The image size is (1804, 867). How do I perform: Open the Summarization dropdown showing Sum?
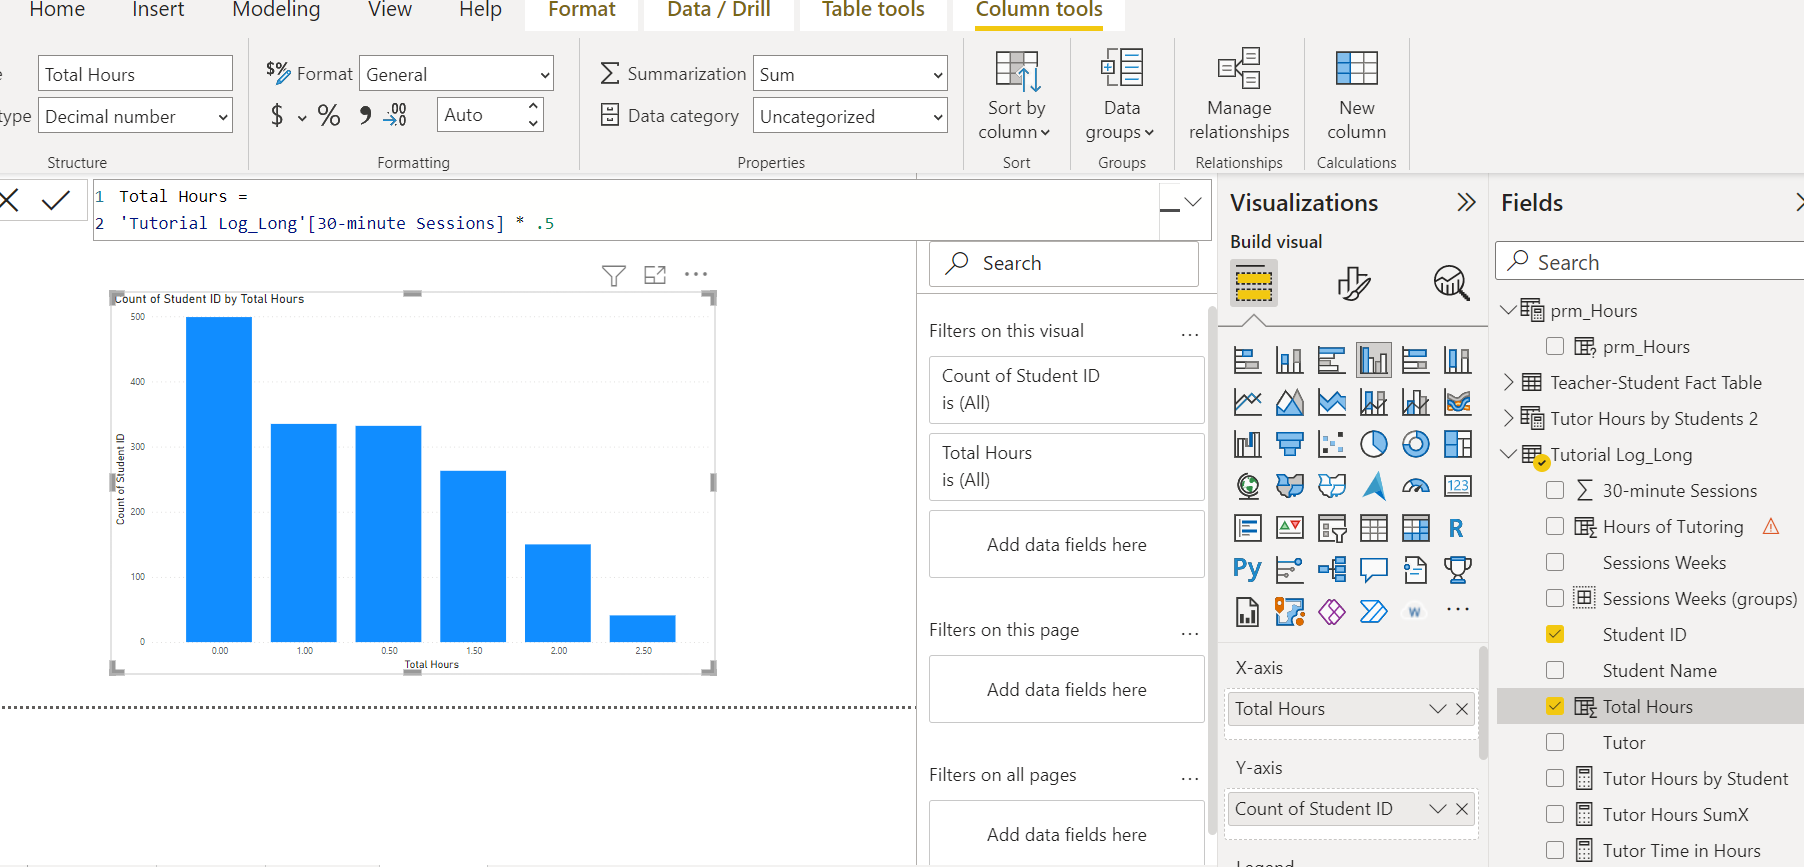pyautogui.click(x=850, y=74)
